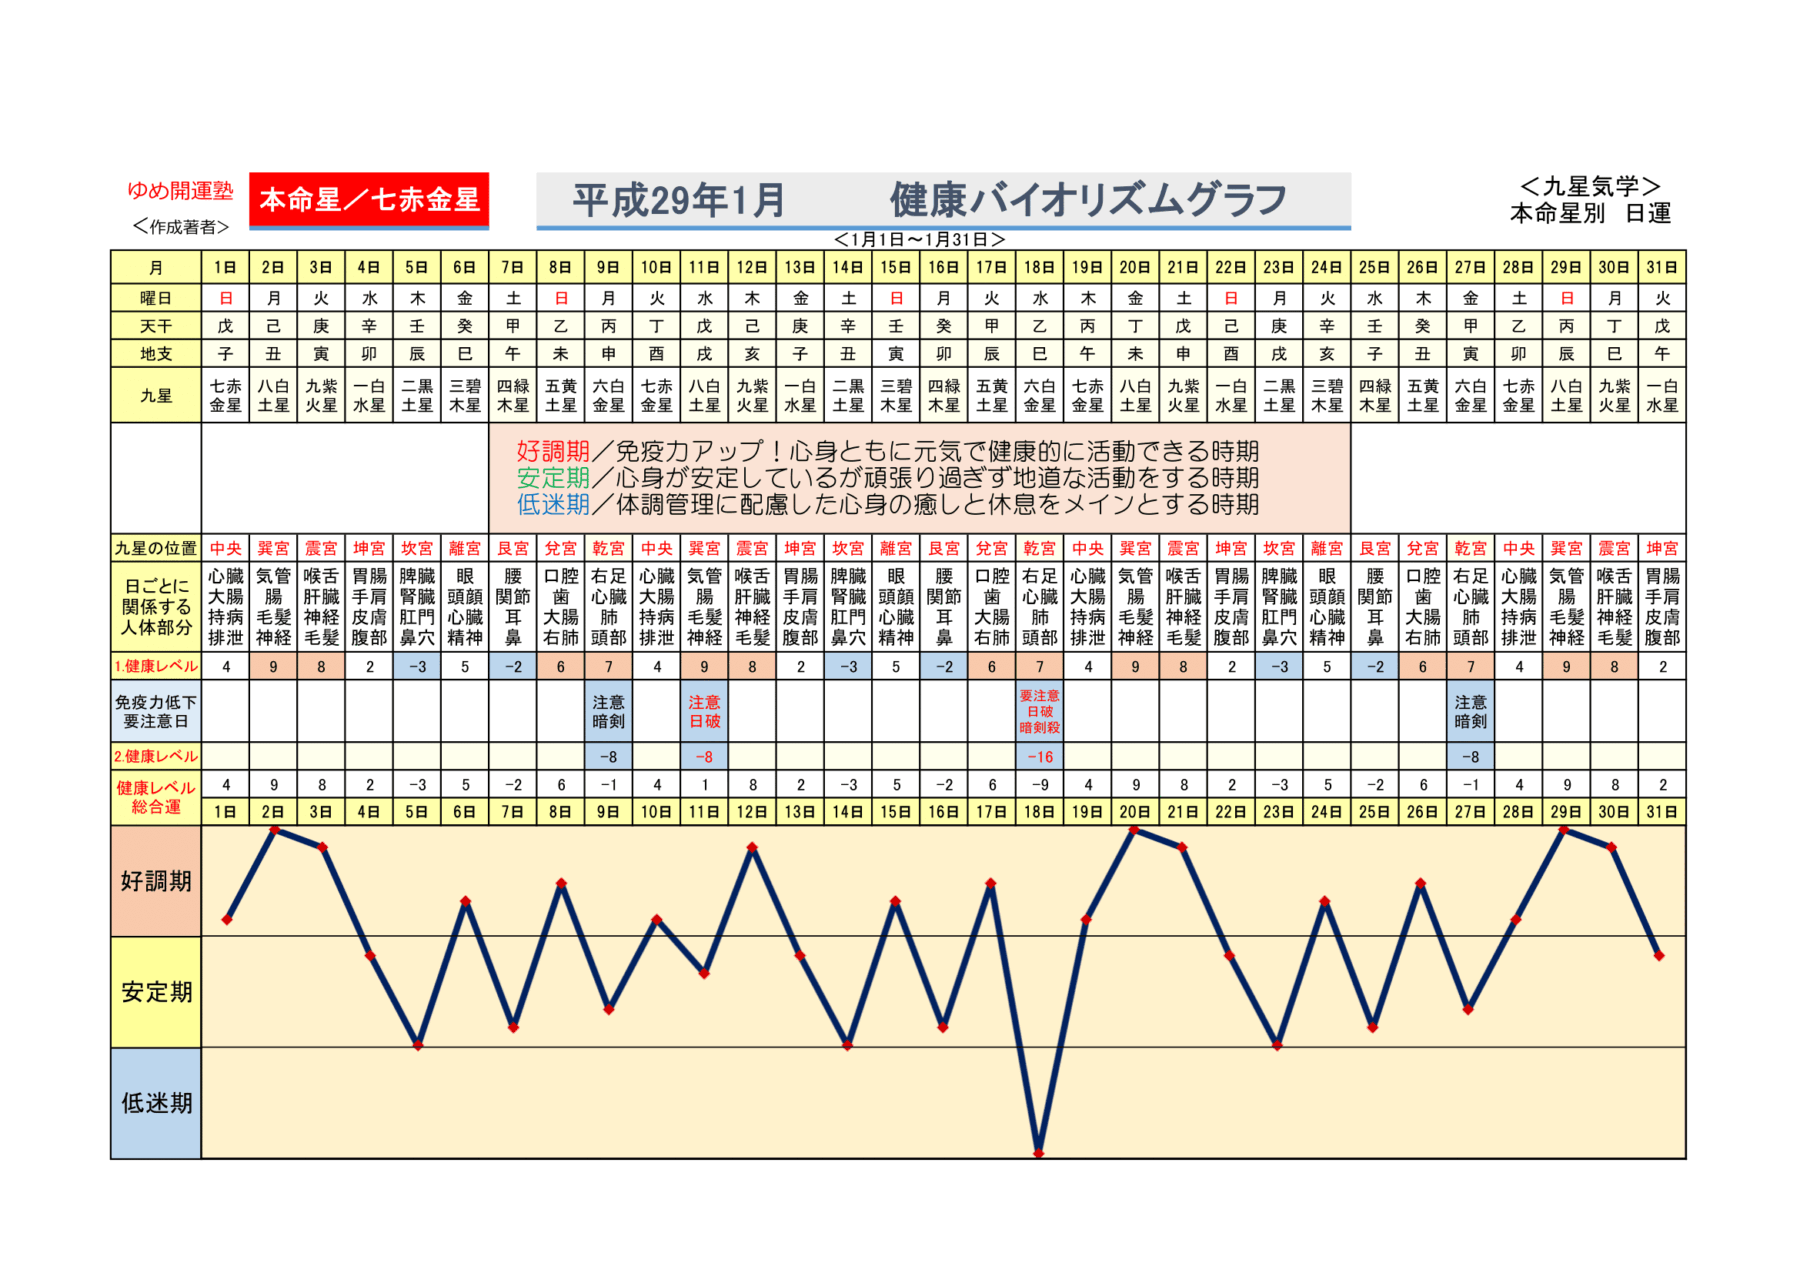Select the 2.健康レベル row label
The image size is (1800, 1273).
click(x=156, y=757)
